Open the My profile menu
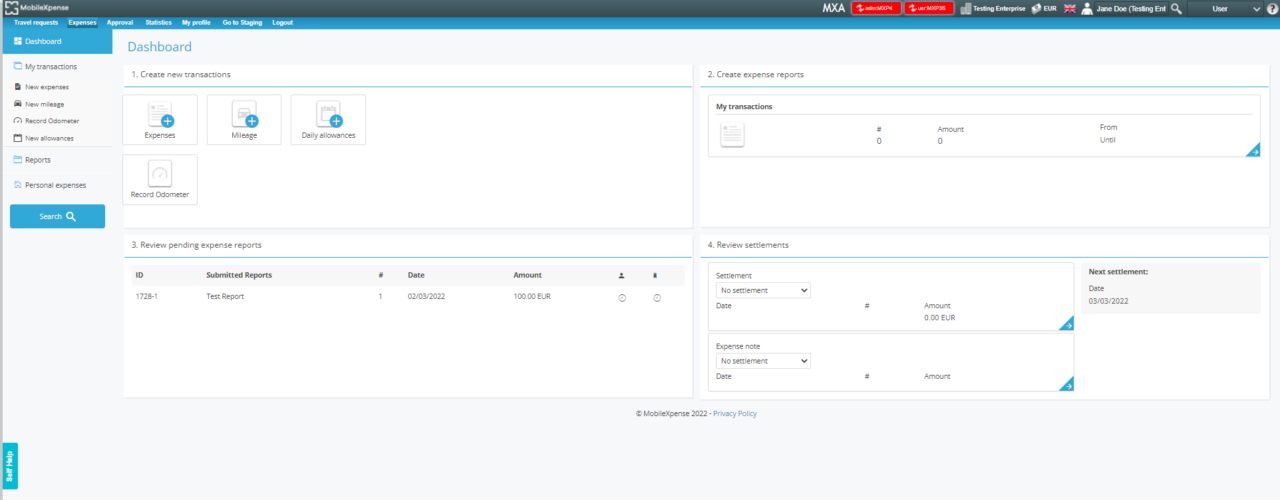This screenshot has width=1280, height=500. tap(197, 22)
